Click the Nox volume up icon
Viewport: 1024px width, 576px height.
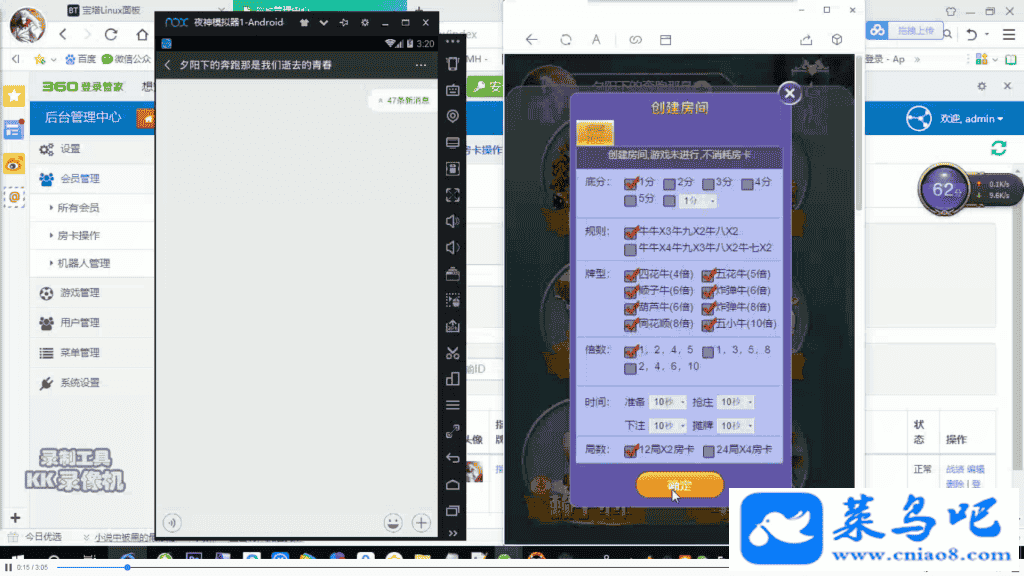point(453,221)
